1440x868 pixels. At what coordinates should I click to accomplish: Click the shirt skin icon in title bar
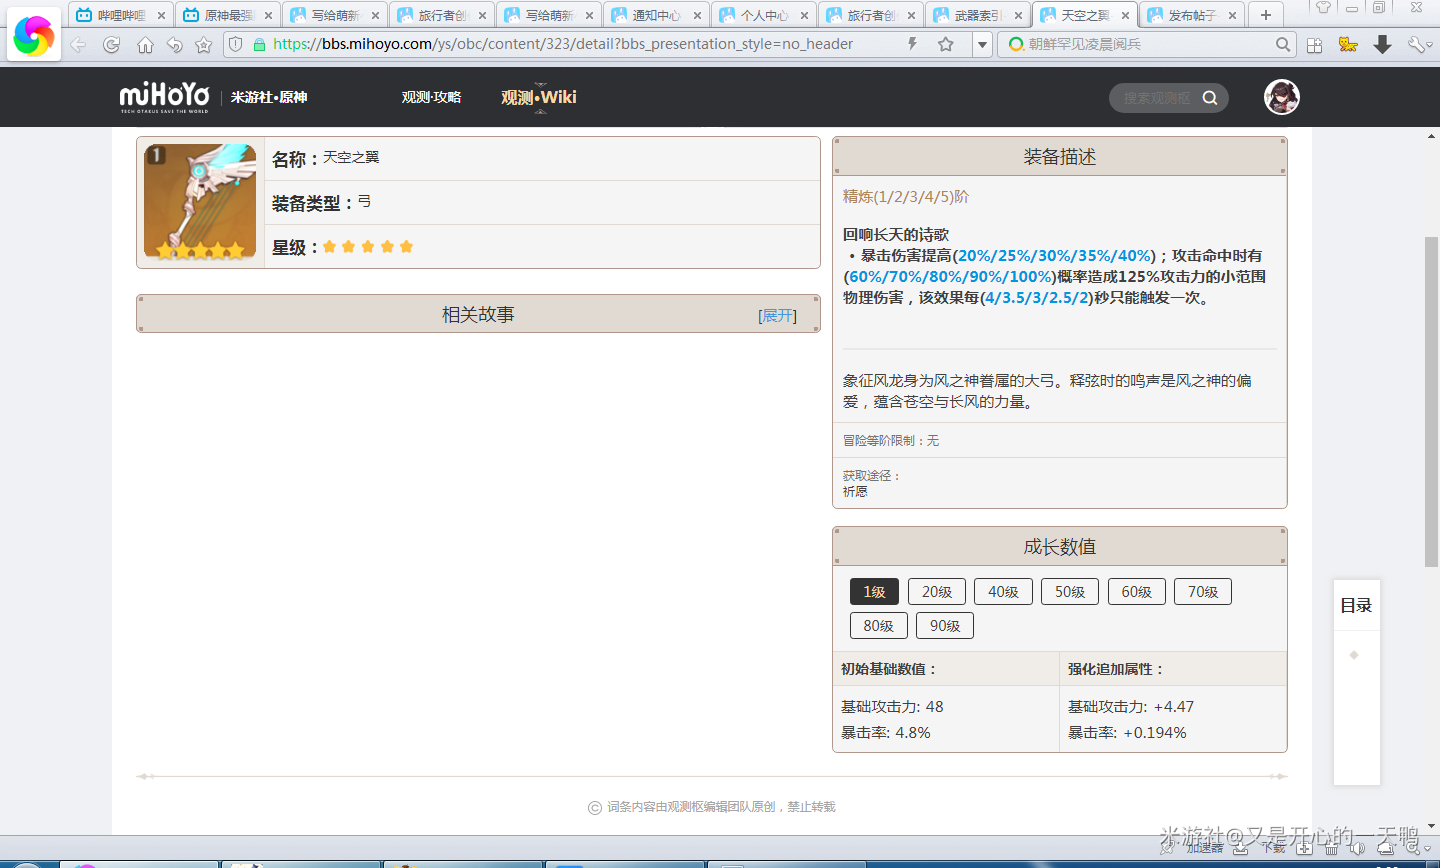[x=1323, y=8]
